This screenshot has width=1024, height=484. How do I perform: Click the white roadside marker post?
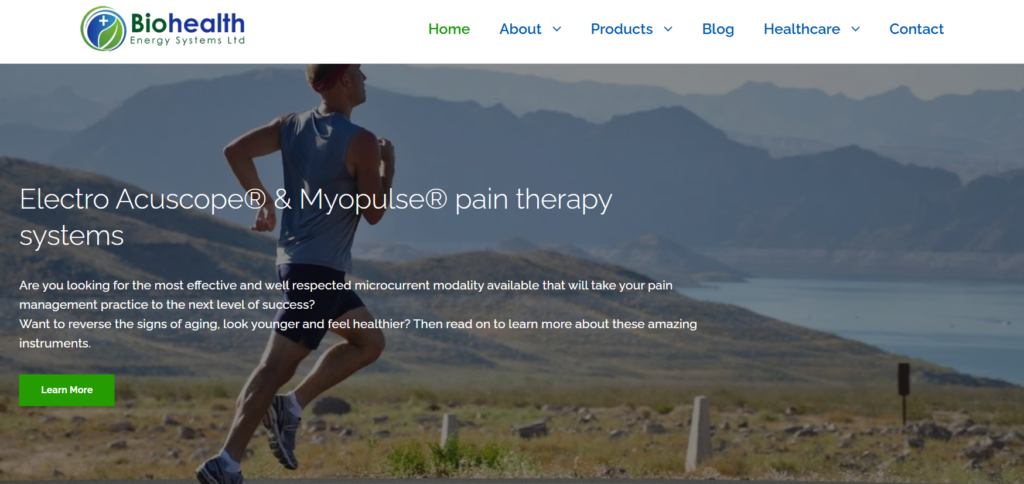[697, 434]
